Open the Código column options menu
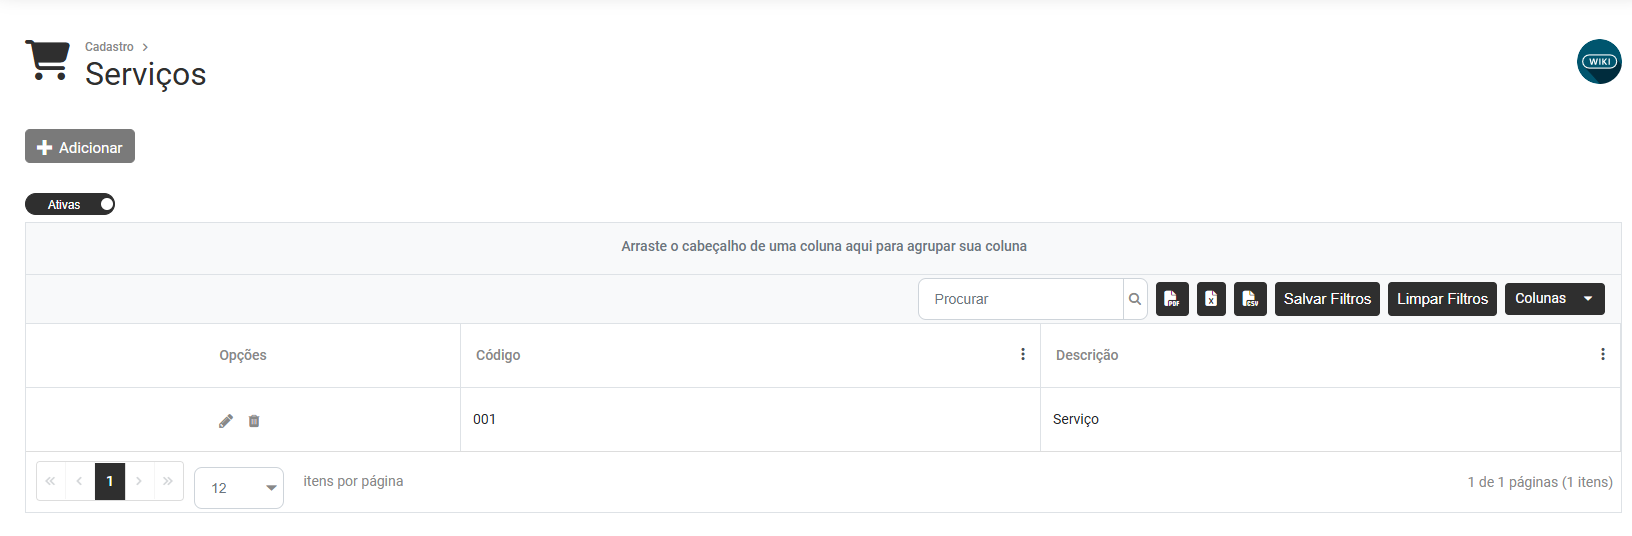This screenshot has width=1632, height=536. coord(1023,355)
